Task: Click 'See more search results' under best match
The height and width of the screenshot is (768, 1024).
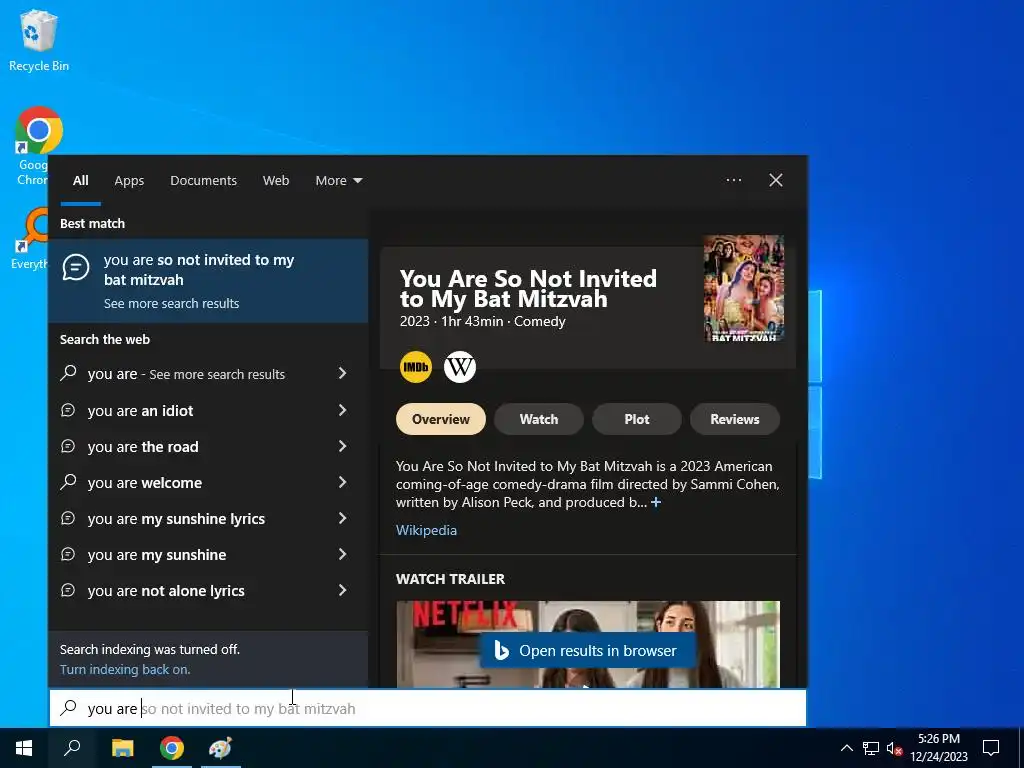Action: coord(171,304)
